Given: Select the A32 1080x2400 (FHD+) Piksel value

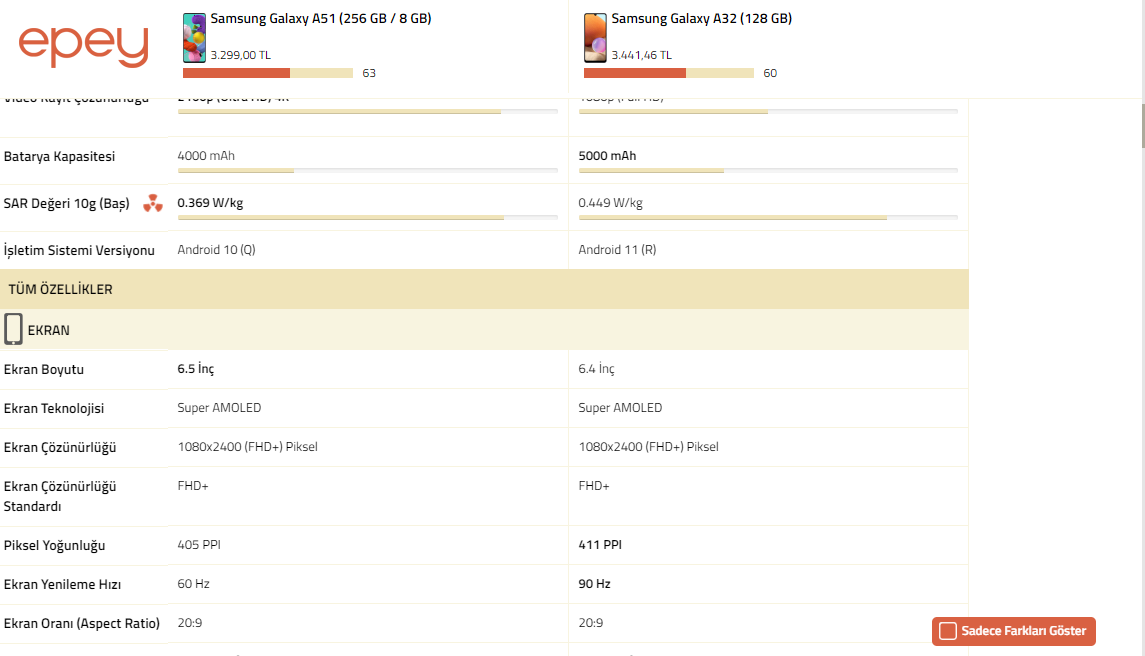Looking at the screenshot, I should [648, 446].
